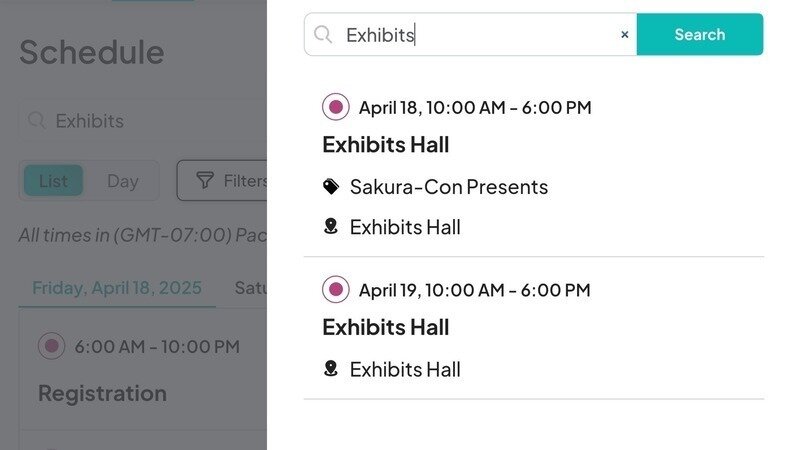Click the Registration event circle icon
The width and height of the screenshot is (800, 450).
click(51, 347)
